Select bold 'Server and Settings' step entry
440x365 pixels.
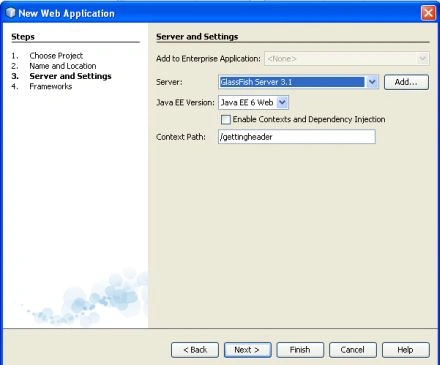pyautogui.click(x=70, y=76)
